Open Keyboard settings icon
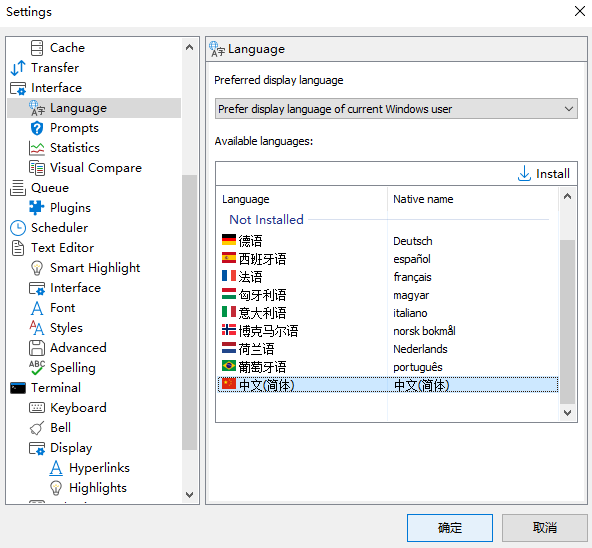Screen dimensions: 592x548 (x=37, y=408)
